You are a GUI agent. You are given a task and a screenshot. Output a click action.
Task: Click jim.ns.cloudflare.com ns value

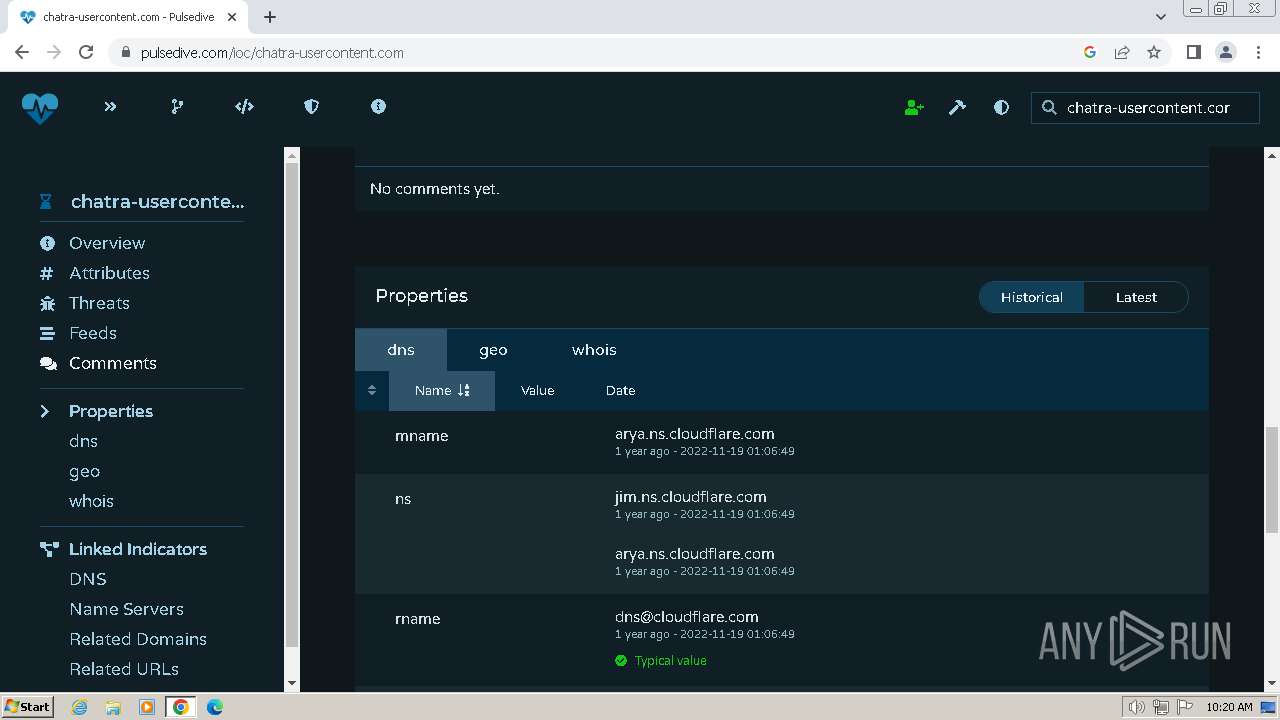click(691, 497)
